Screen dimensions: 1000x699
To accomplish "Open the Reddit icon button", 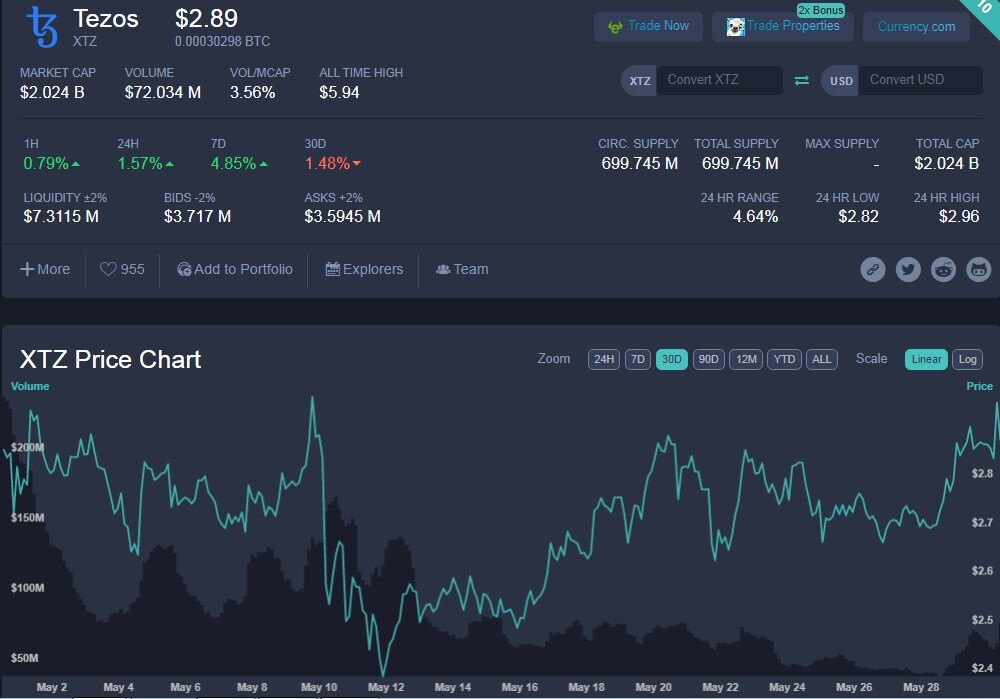I will click(x=943, y=270).
